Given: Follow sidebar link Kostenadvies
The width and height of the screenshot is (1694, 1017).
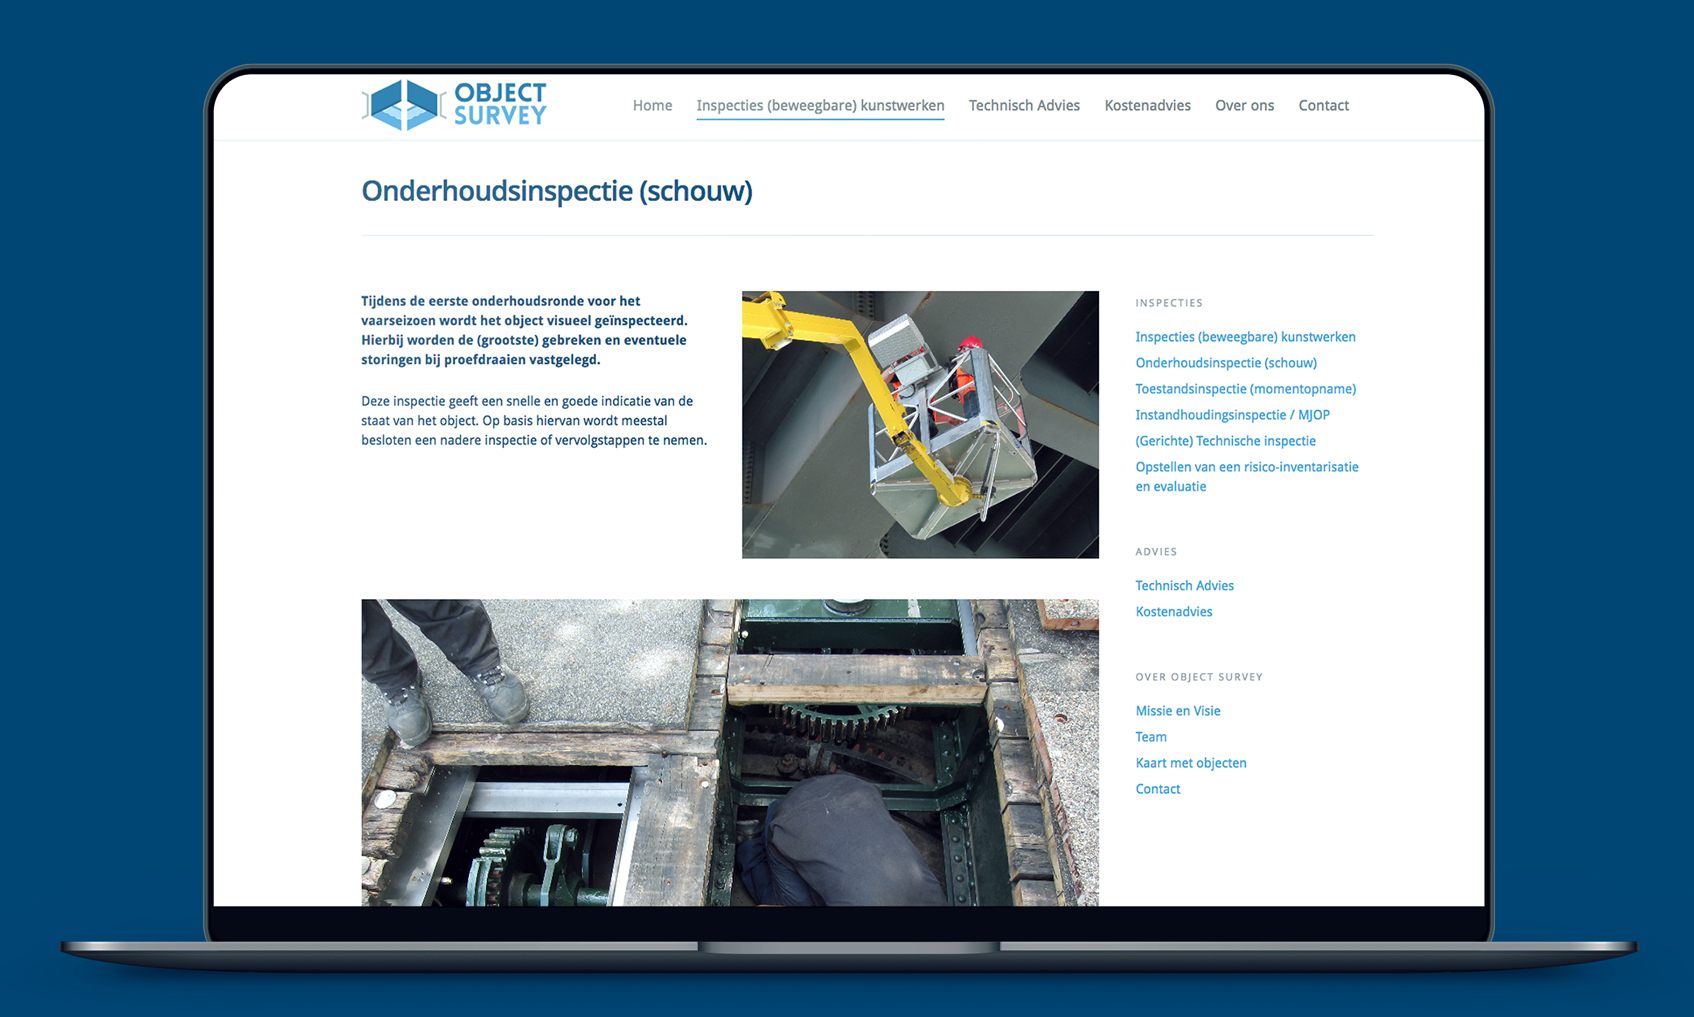Looking at the screenshot, I should (1173, 612).
